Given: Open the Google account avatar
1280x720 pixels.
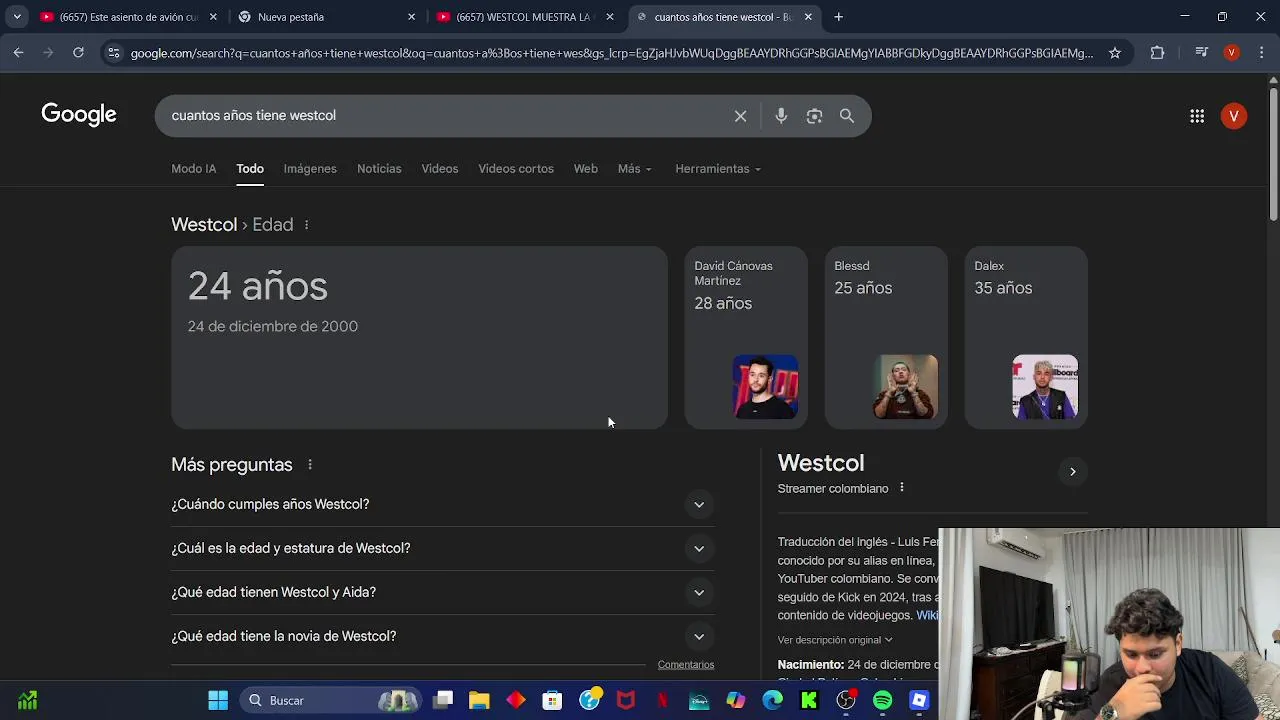Looking at the screenshot, I should 1234,116.
